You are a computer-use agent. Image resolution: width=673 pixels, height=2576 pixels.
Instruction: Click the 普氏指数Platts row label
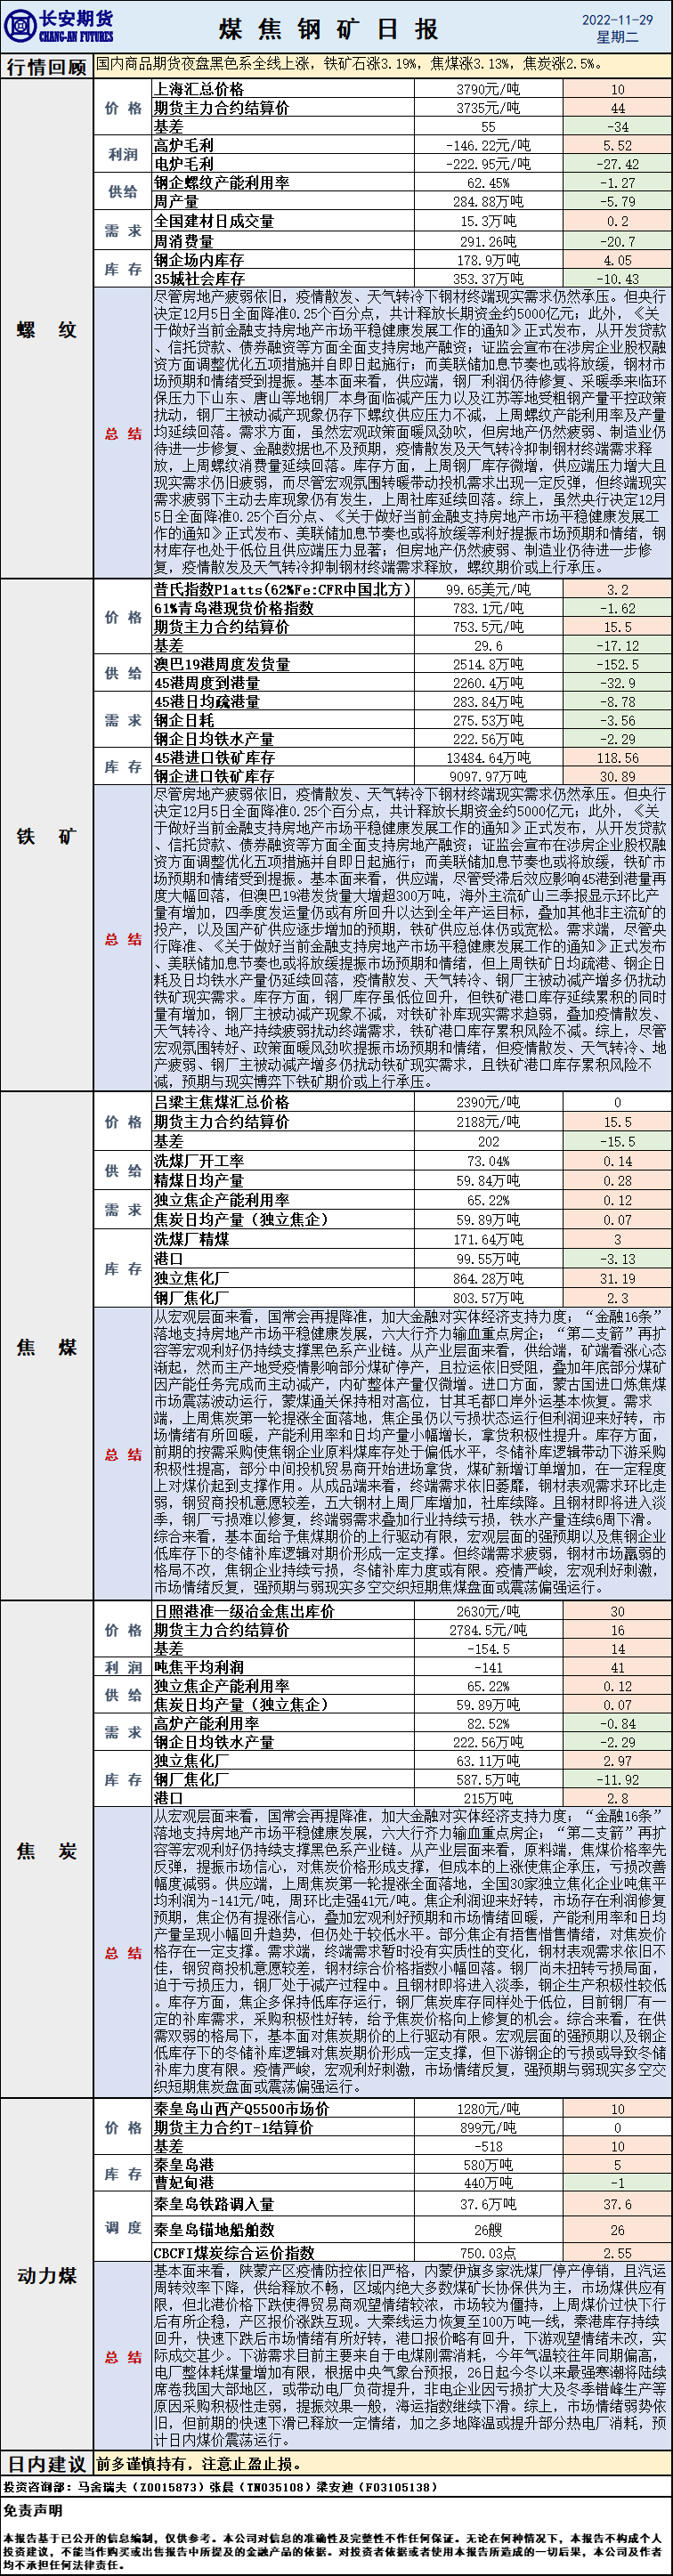coord(282,589)
